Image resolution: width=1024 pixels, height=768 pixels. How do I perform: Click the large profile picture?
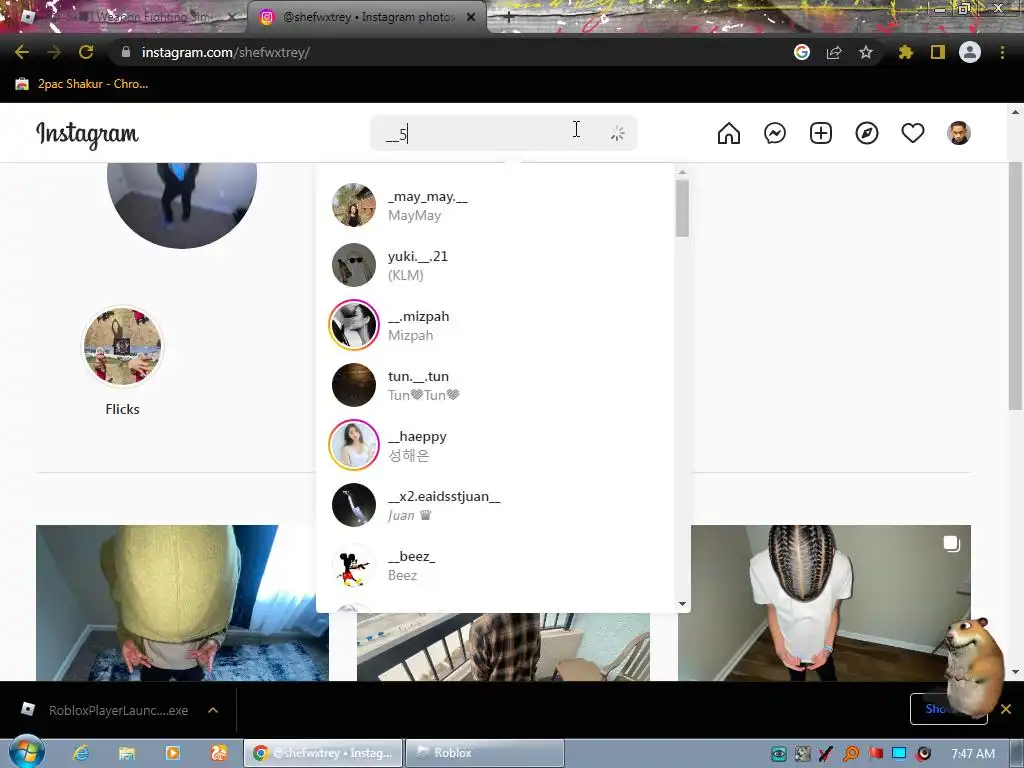(182, 206)
